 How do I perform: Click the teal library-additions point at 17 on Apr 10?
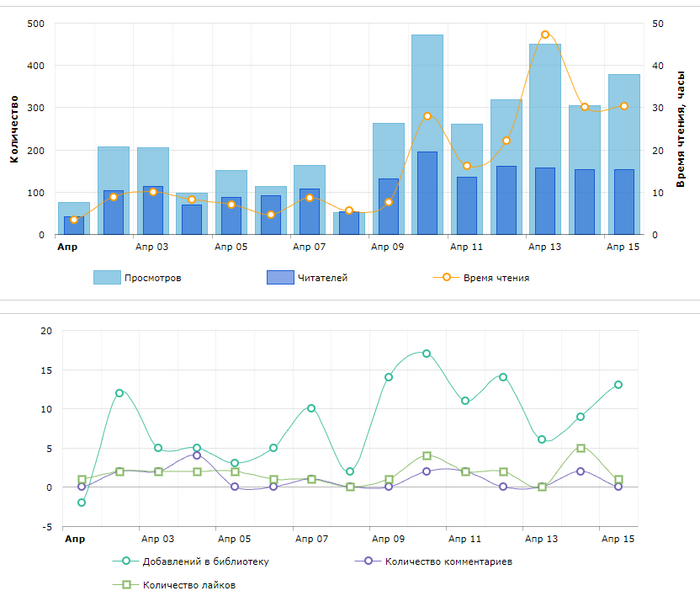[x=426, y=354]
